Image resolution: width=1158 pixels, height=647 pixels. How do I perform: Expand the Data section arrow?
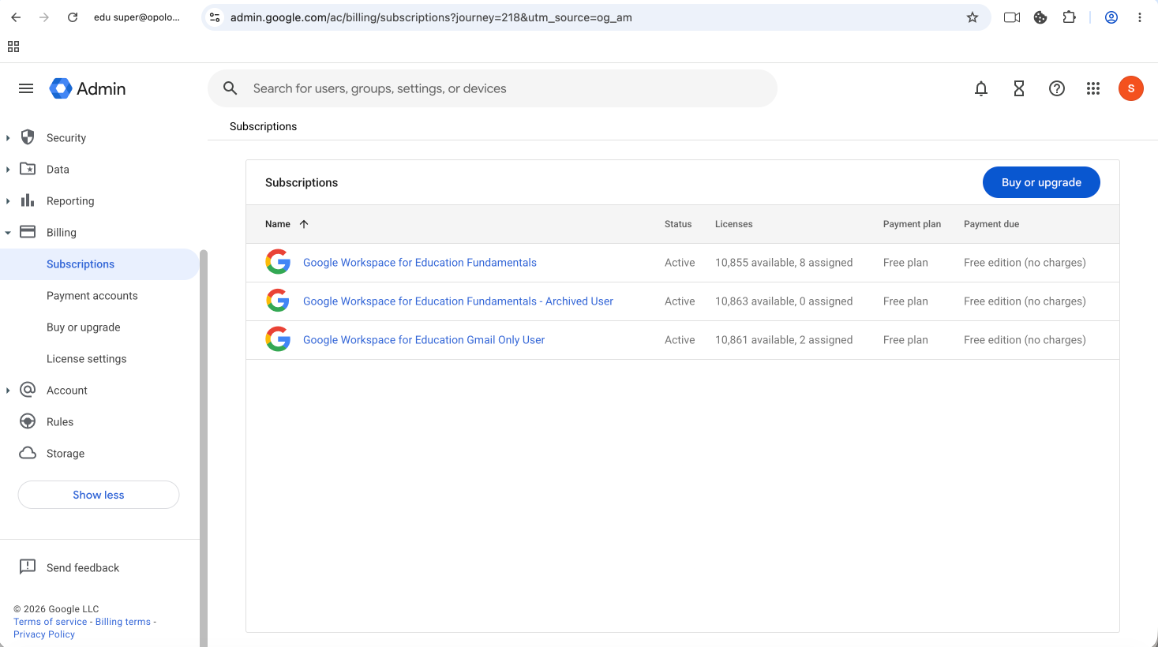click(x=8, y=169)
